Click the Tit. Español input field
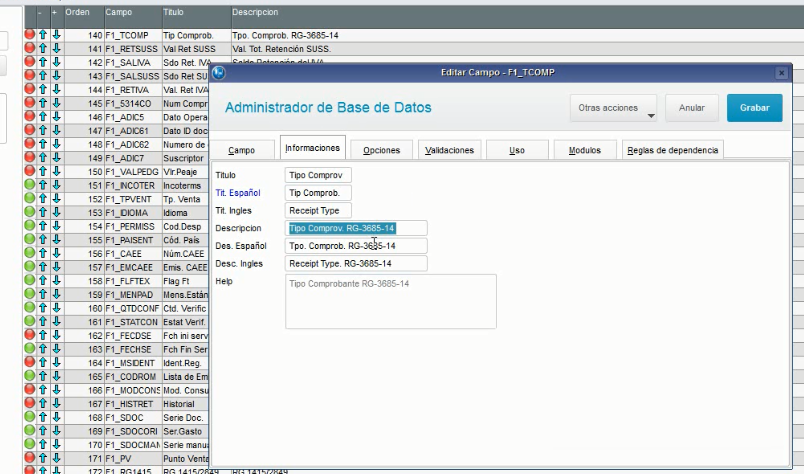 [x=318, y=193]
